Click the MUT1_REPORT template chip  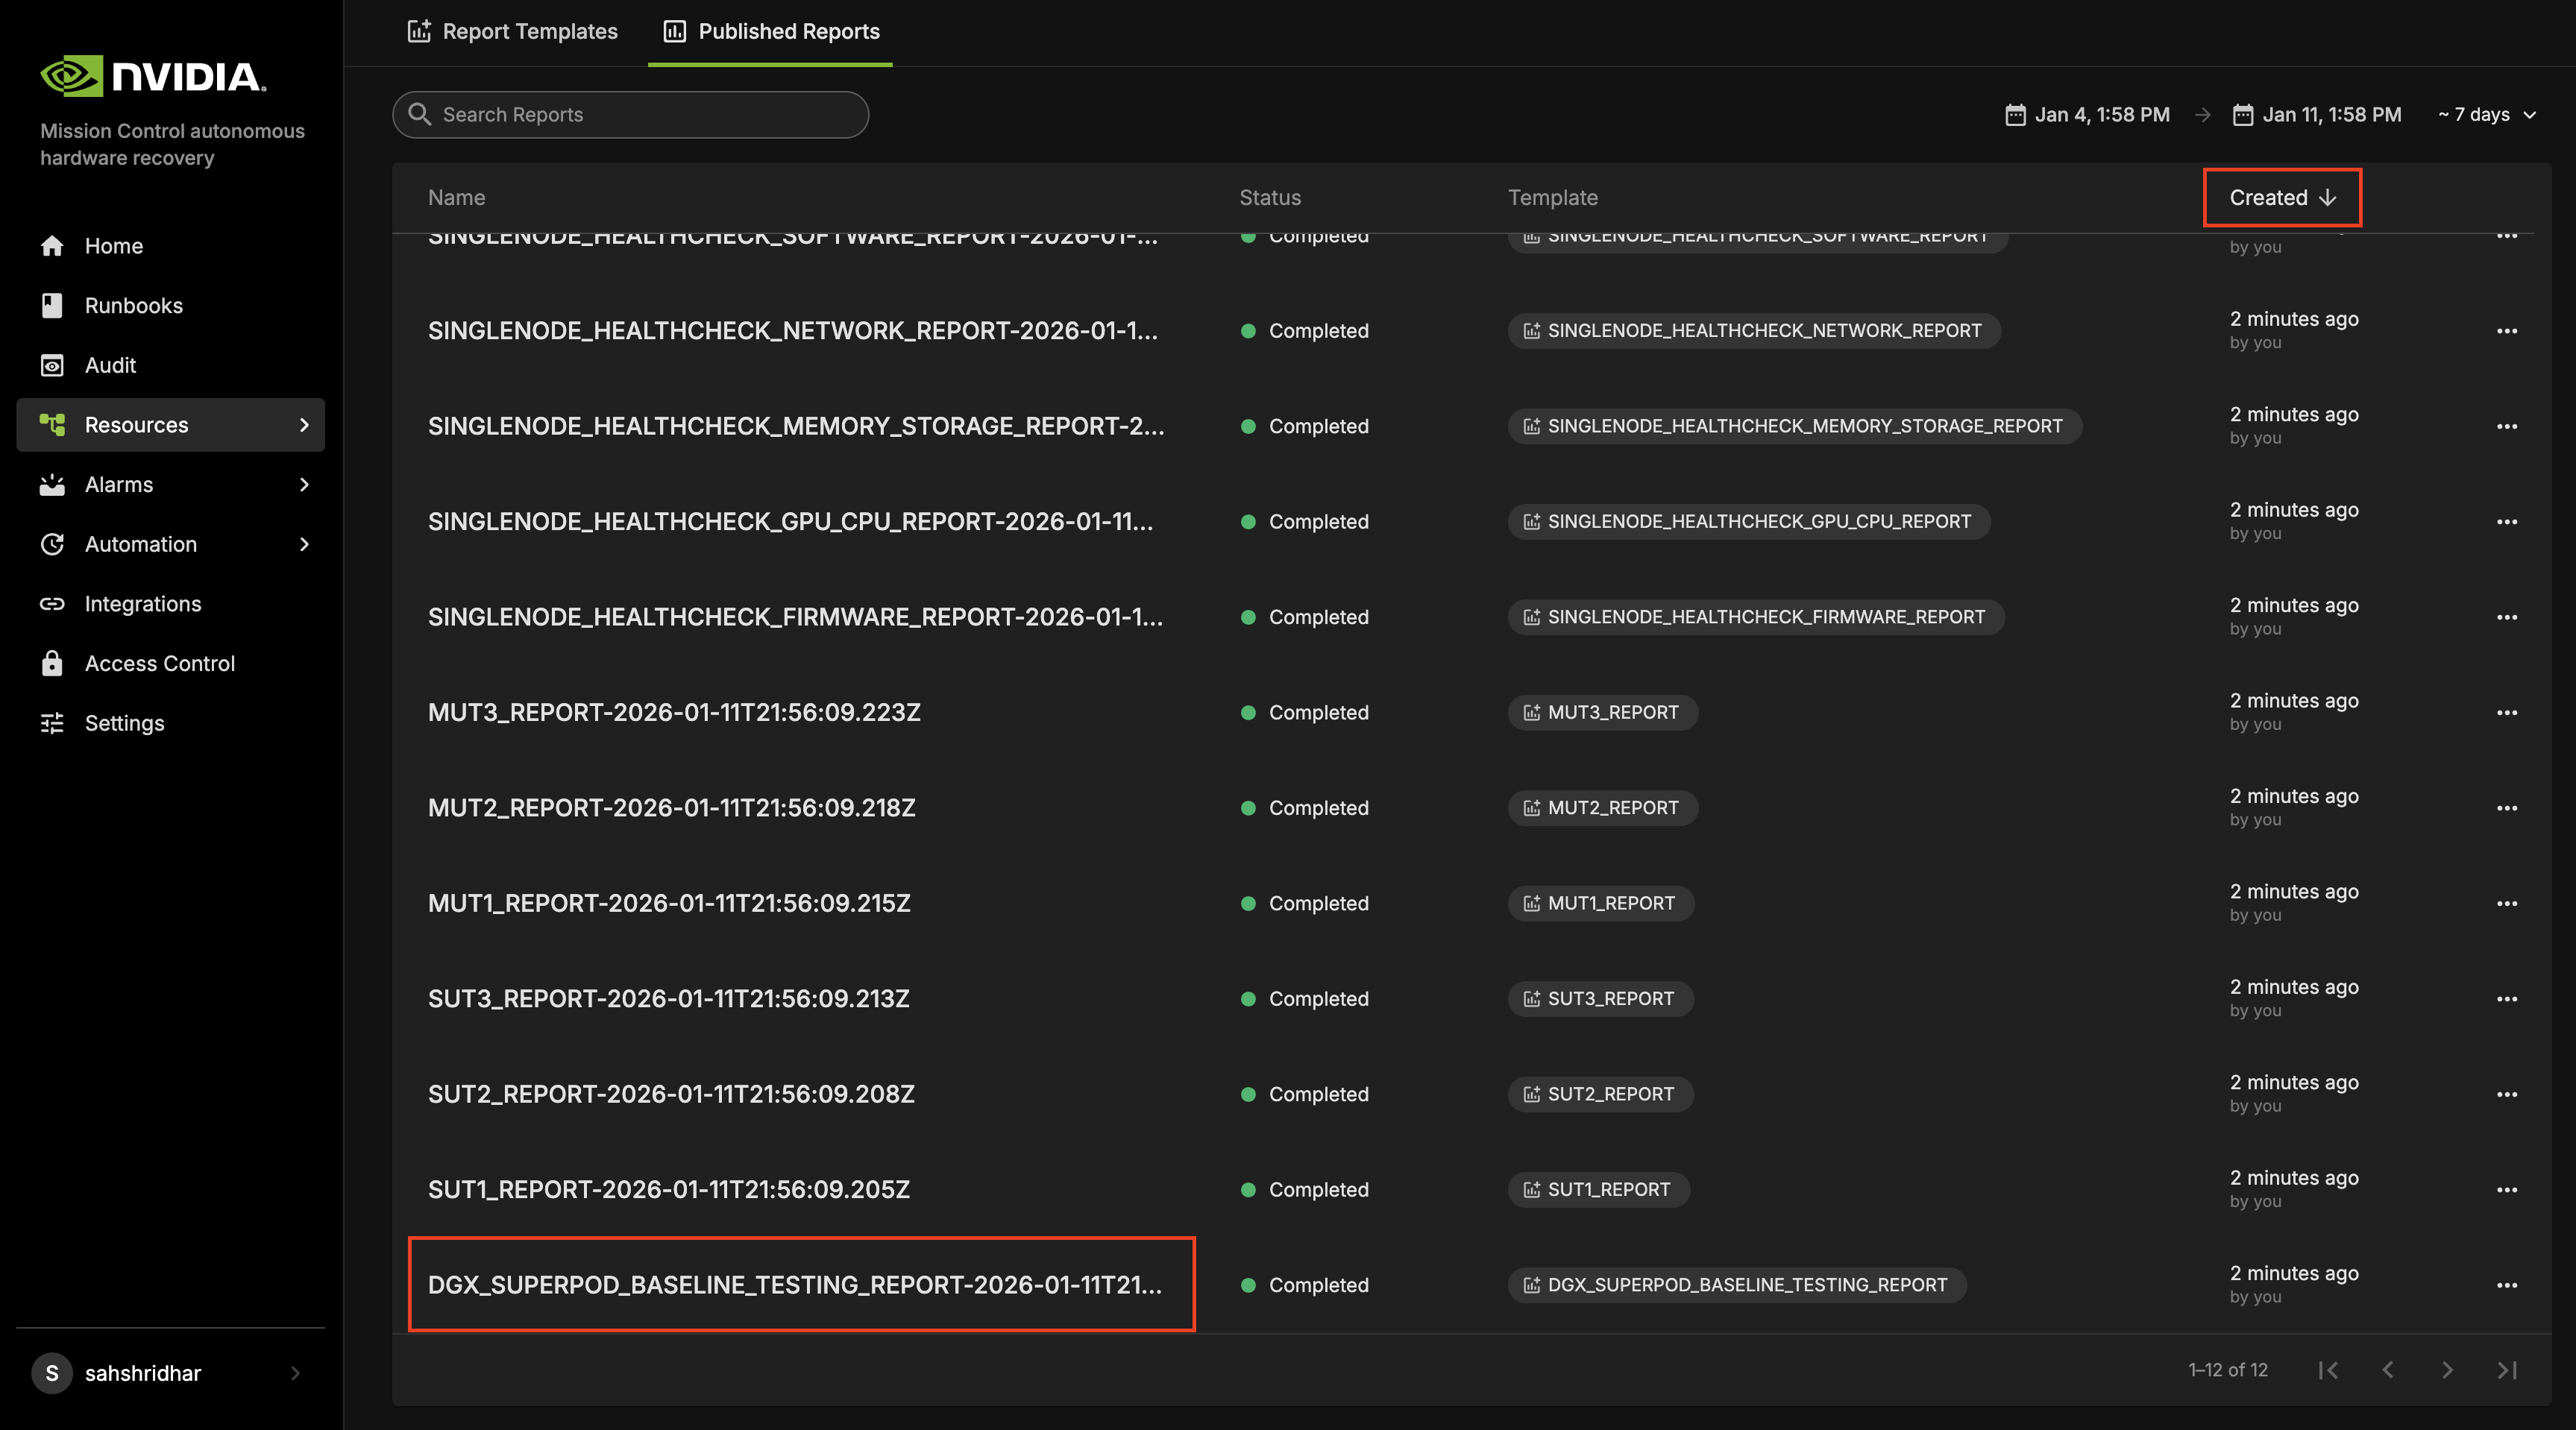1601,904
